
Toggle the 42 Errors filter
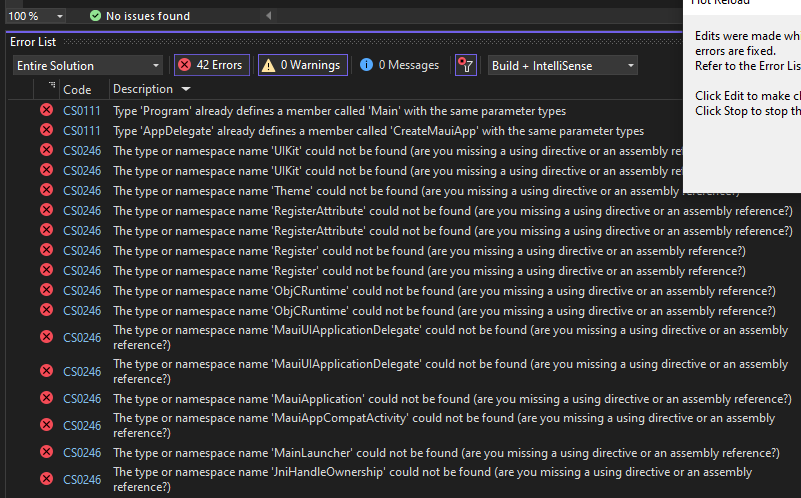[211, 65]
